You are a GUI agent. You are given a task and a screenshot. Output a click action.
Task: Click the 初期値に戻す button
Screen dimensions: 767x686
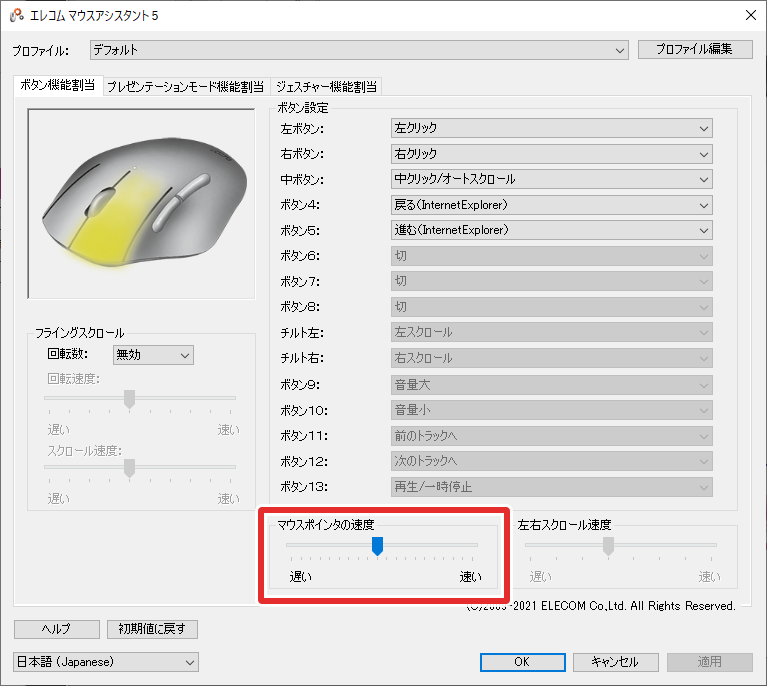pos(152,629)
